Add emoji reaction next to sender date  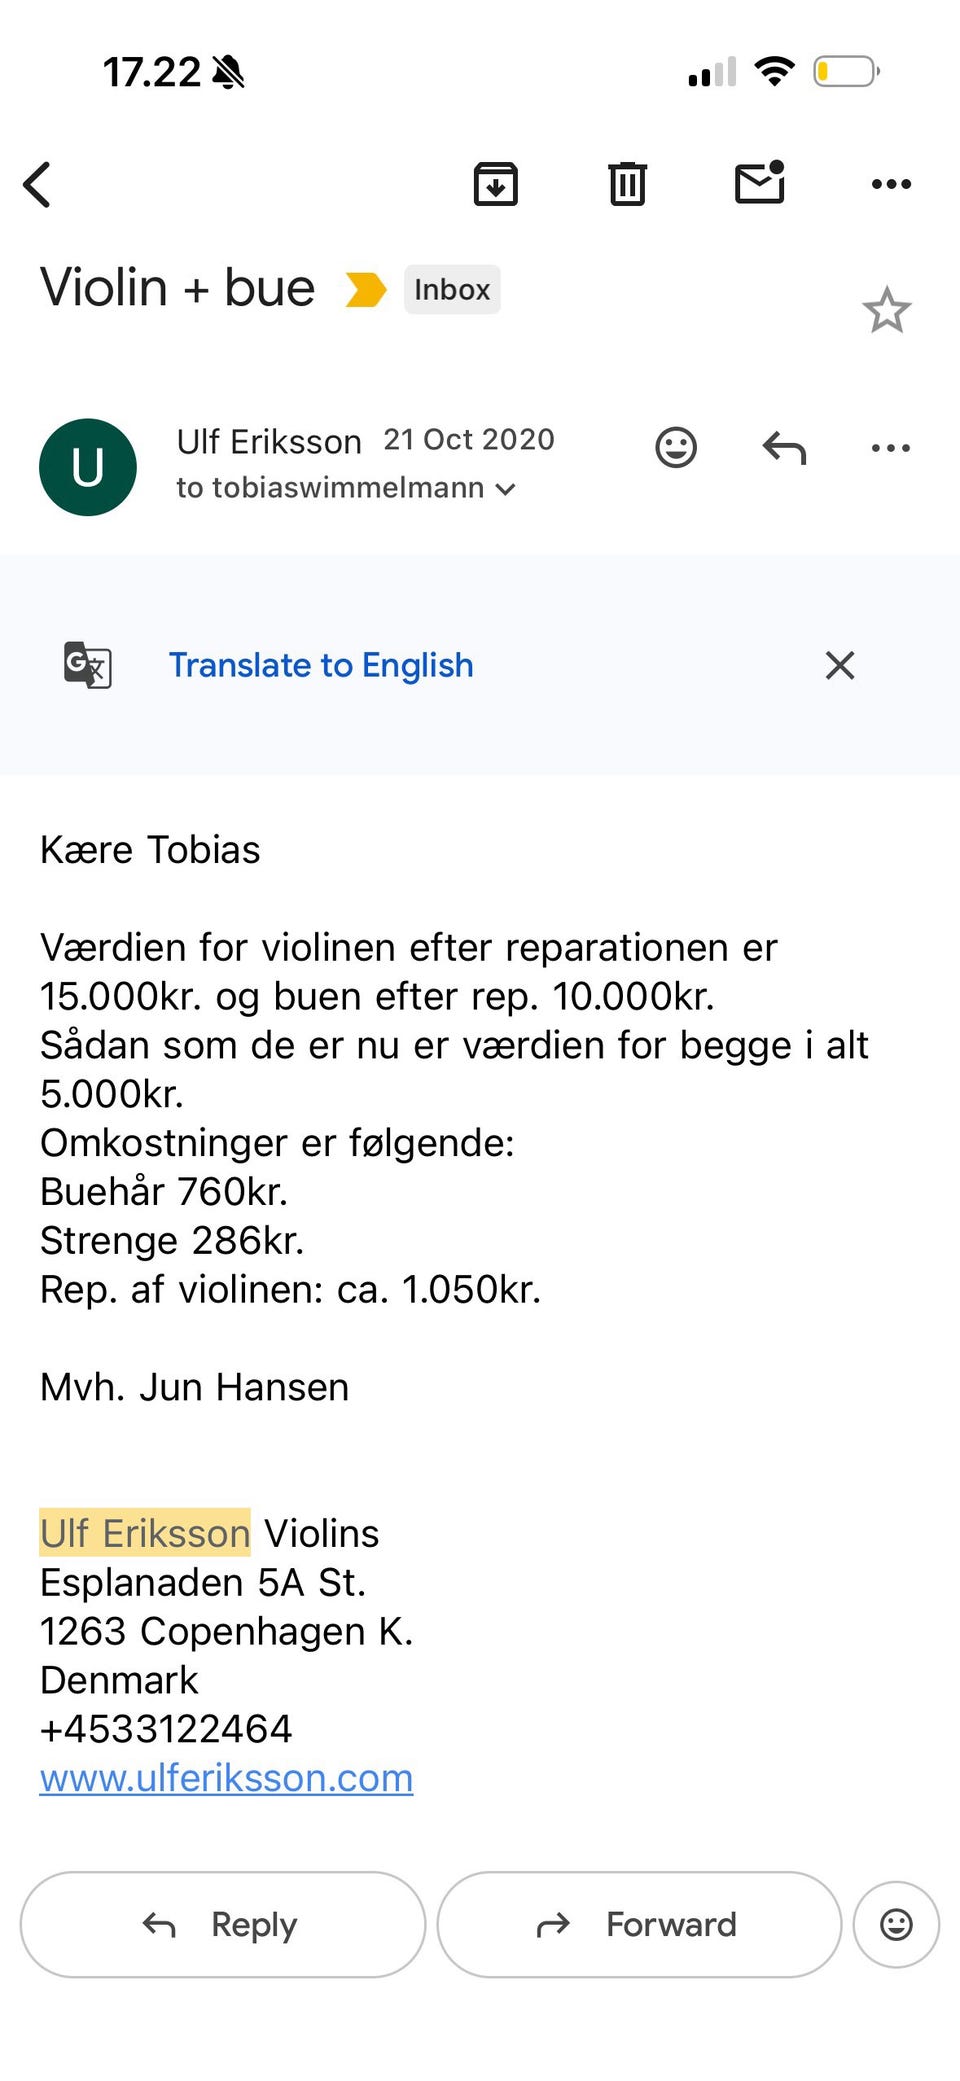pyautogui.click(x=676, y=447)
